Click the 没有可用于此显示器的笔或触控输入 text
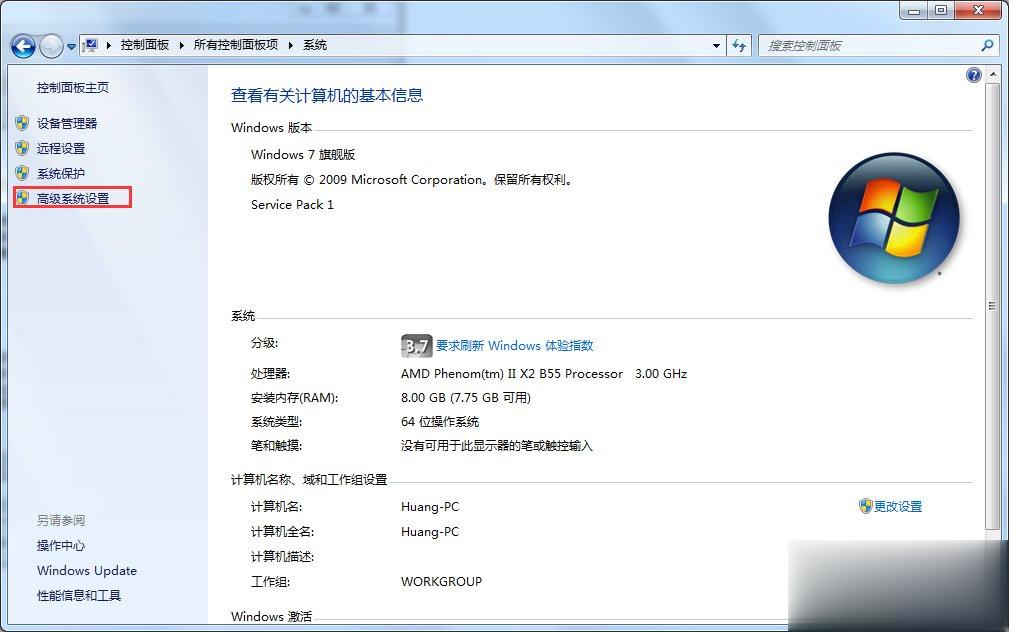 coord(497,446)
